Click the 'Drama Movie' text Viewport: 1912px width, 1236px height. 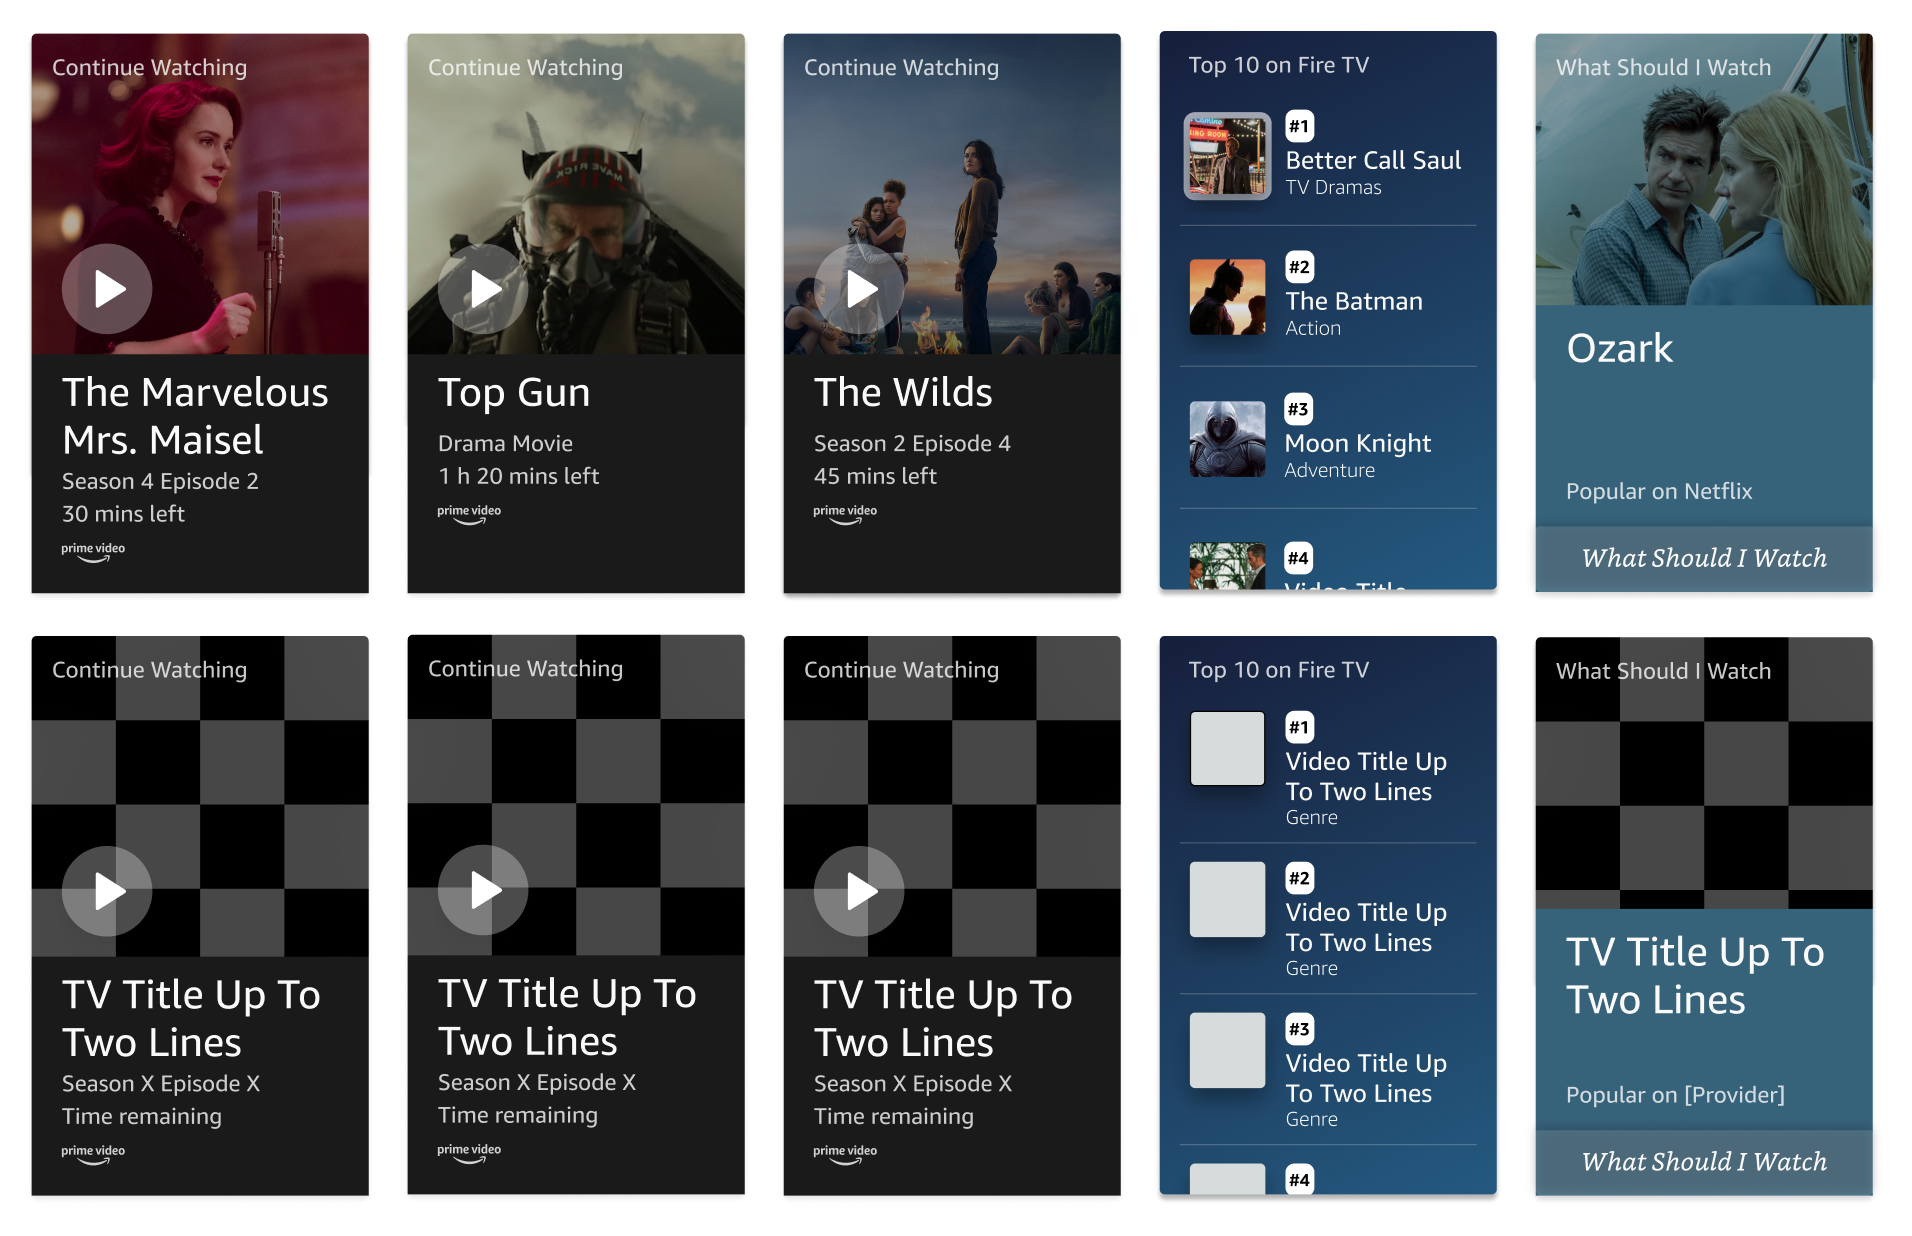505,443
